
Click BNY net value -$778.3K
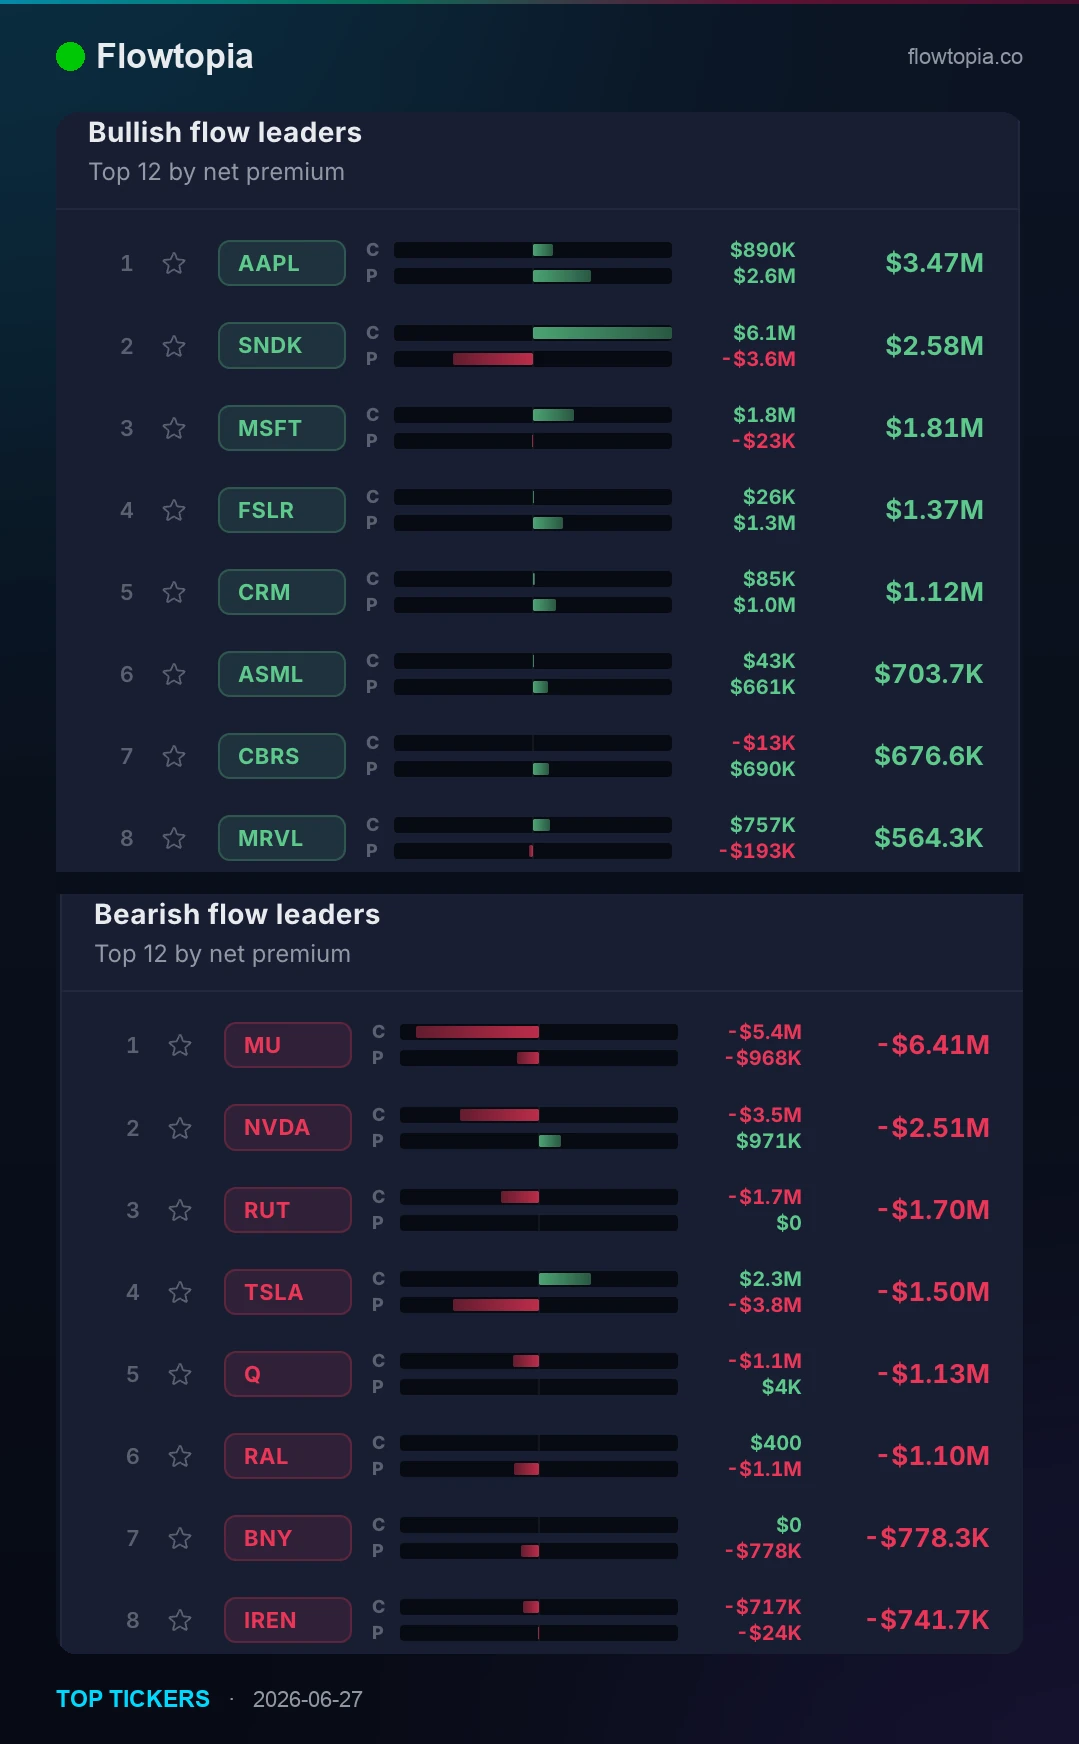928,1538
